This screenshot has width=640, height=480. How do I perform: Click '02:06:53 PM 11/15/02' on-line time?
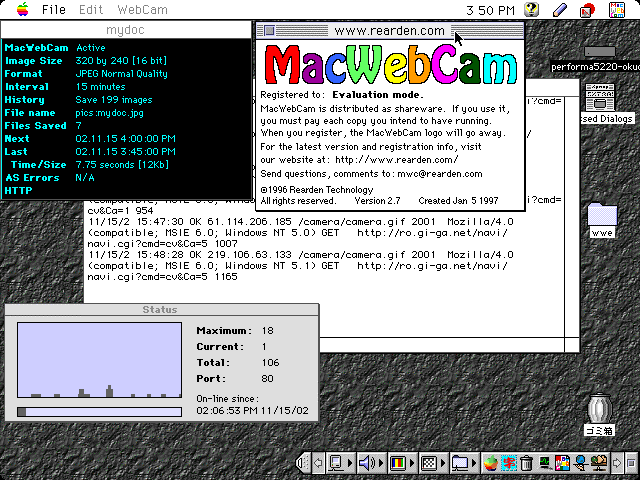[253, 410]
